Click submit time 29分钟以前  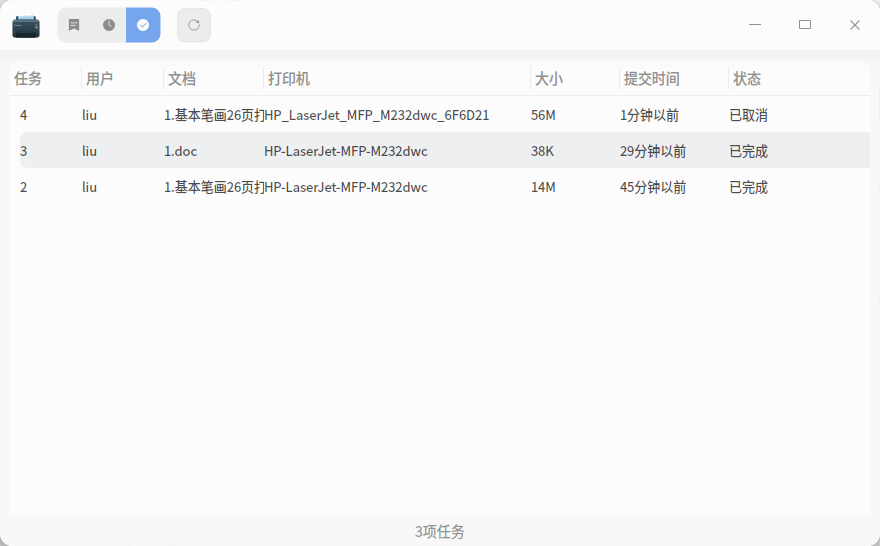[653, 152]
